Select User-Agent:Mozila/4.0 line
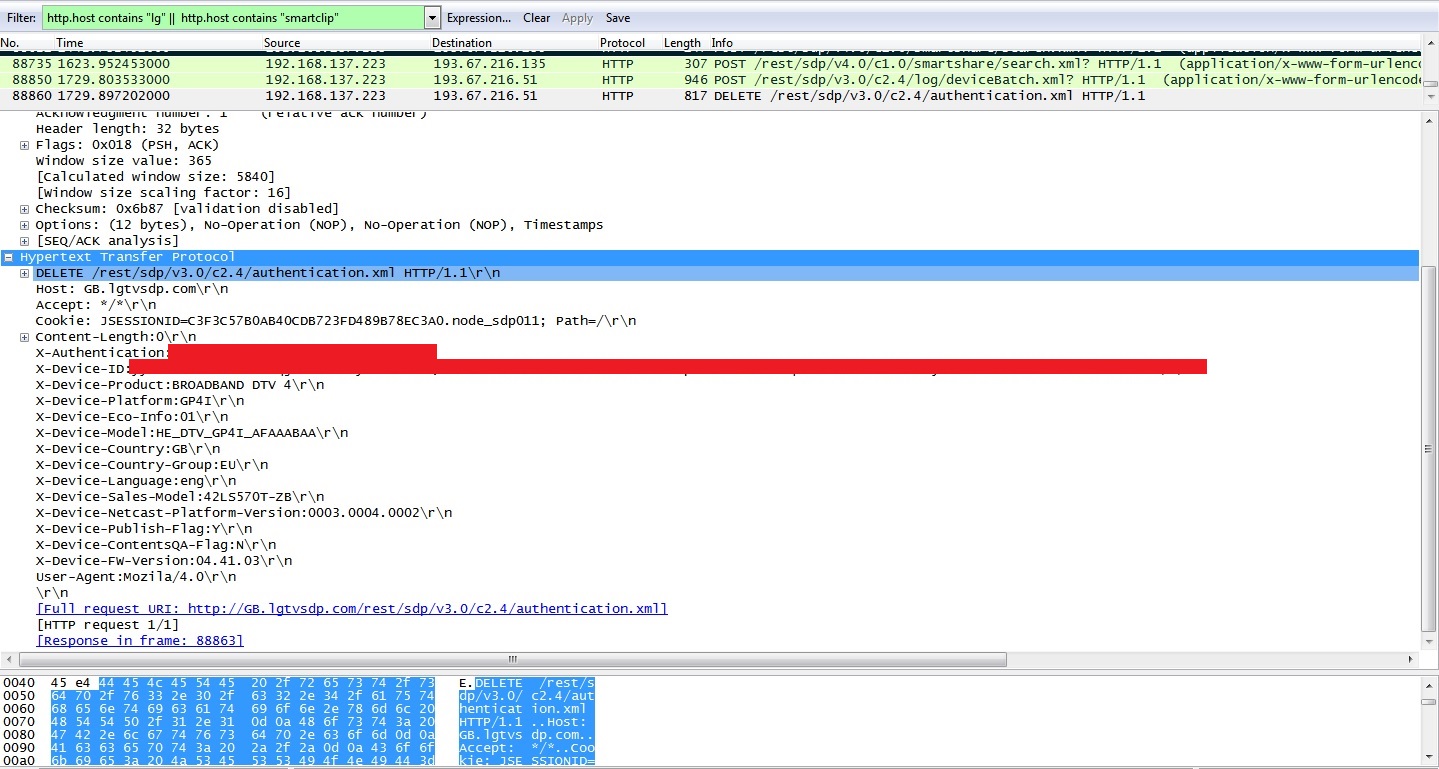This screenshot has width=1439, height=769. click(135, 577)
